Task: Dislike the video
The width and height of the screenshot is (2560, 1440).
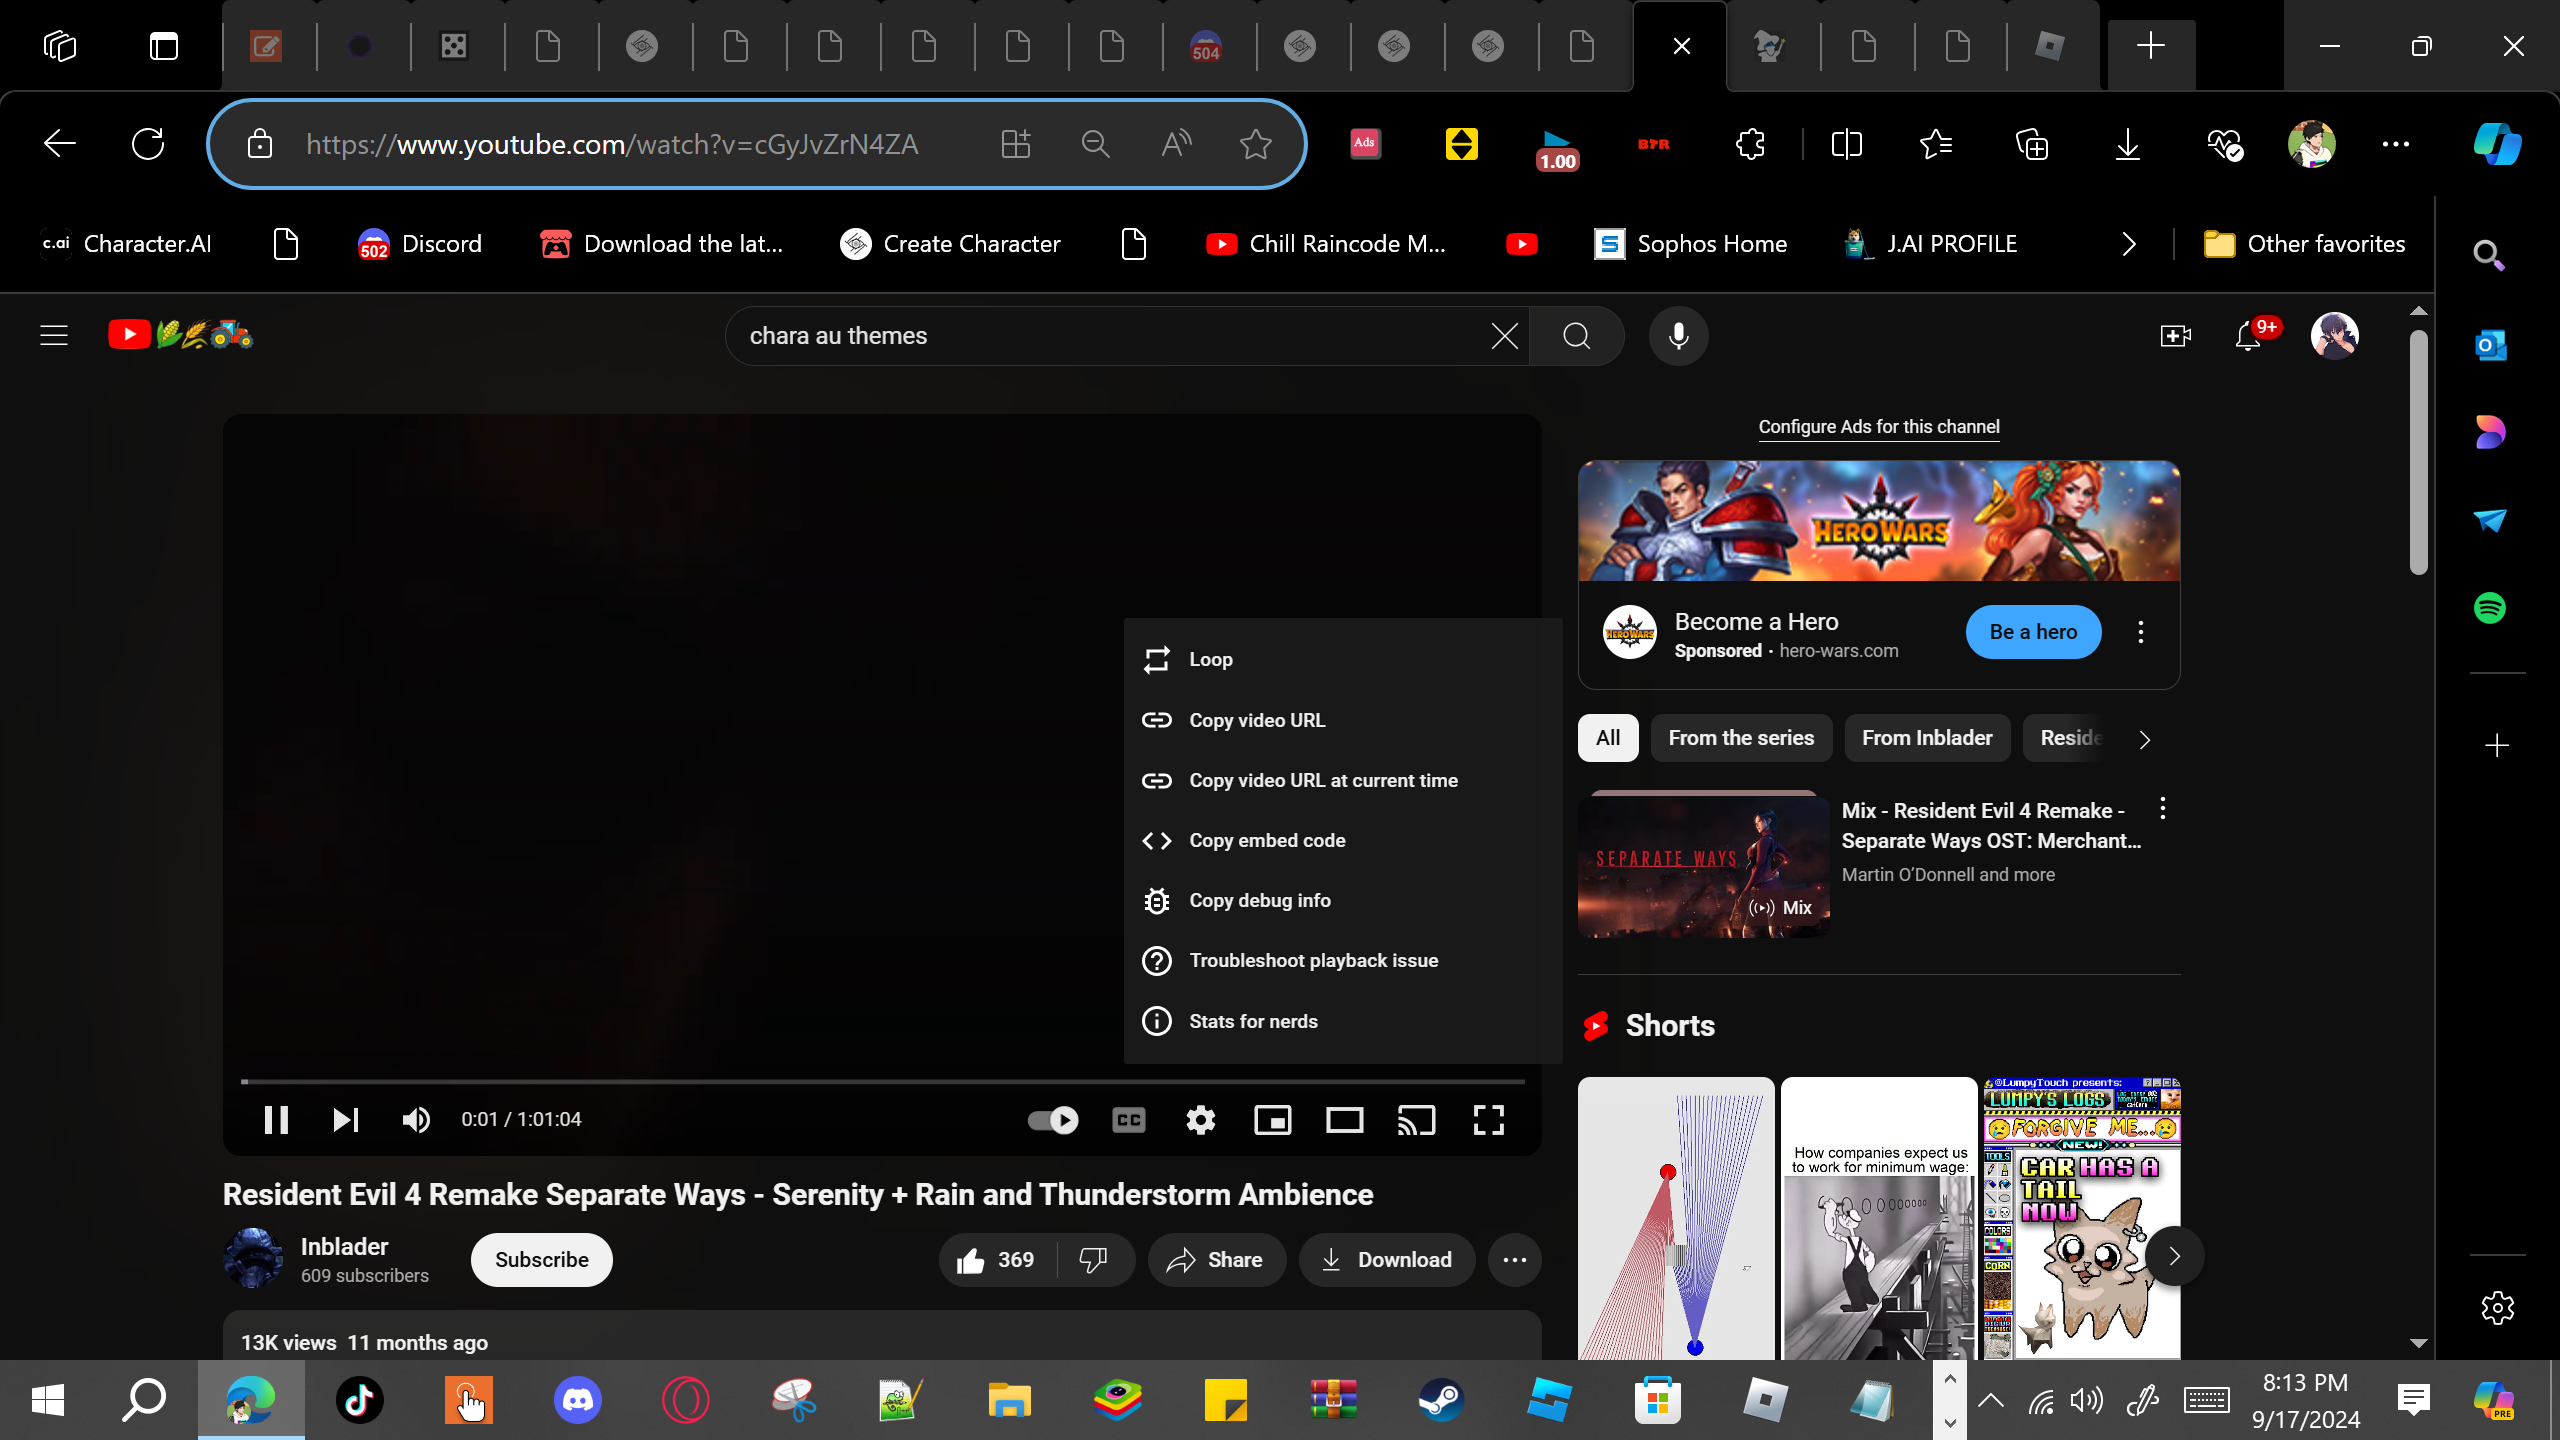Action: click(x=1094, y=1260)
